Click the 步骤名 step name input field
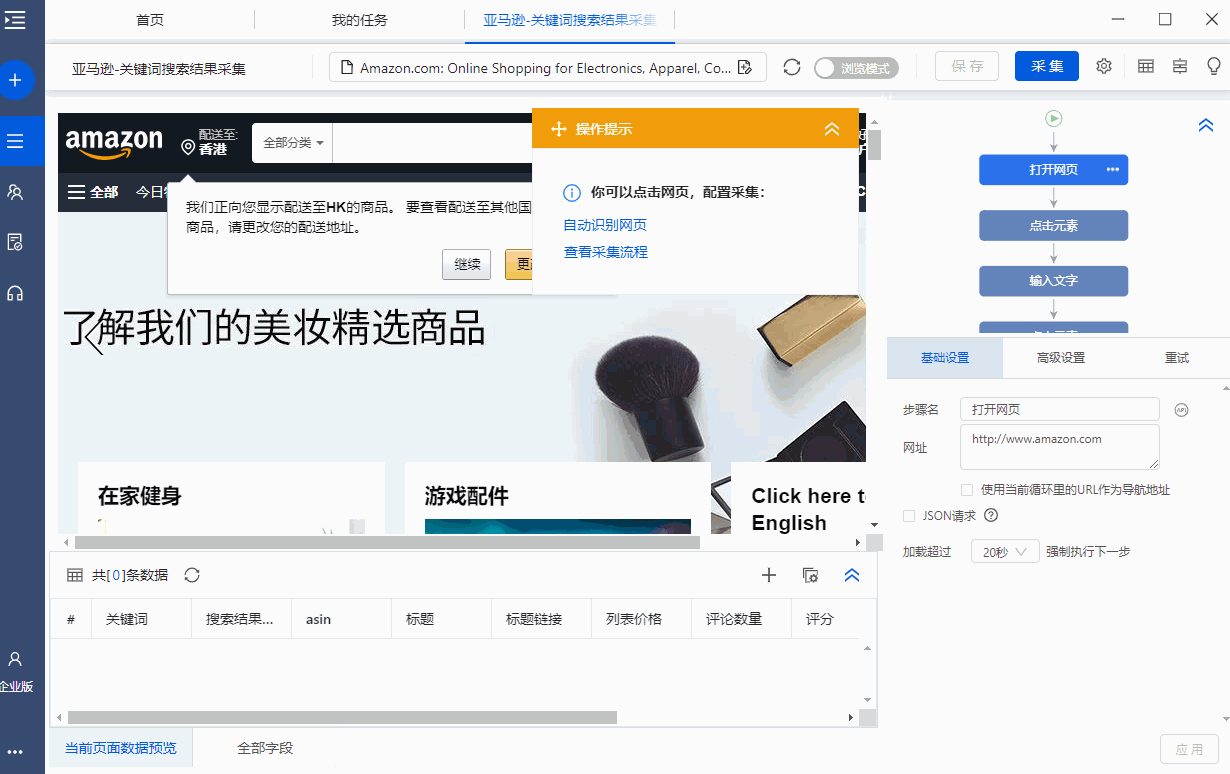The width and height of the screenshot is (1230, 774). (1060, 410)
